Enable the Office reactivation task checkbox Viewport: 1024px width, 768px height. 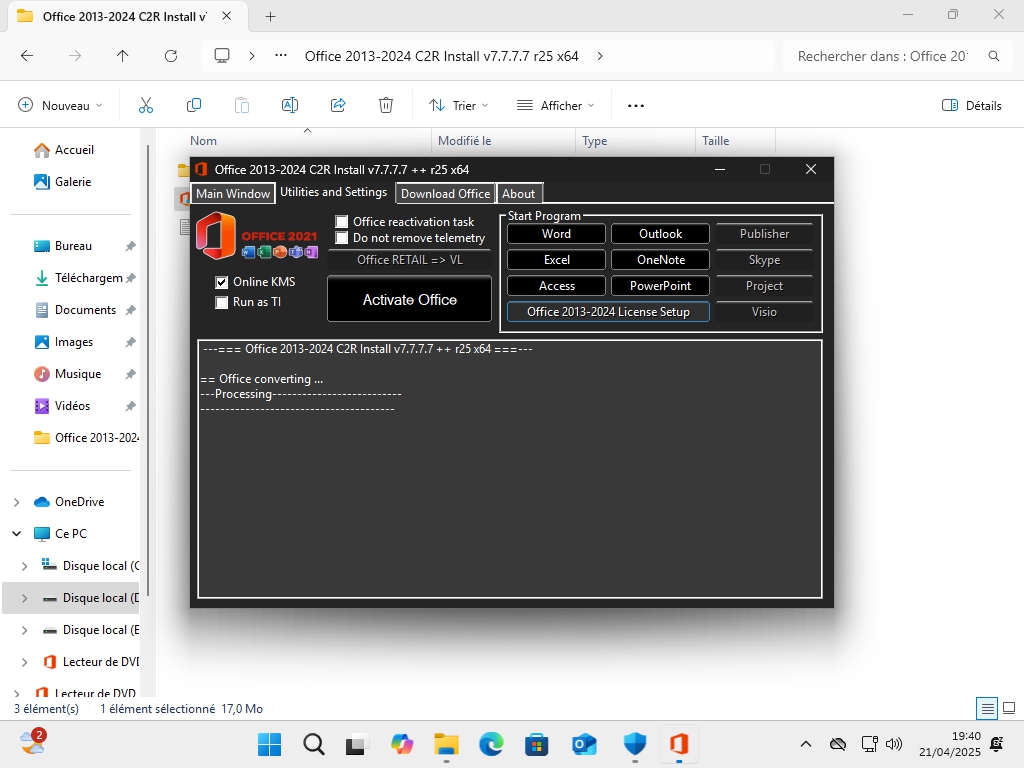[x=342, y=222]
